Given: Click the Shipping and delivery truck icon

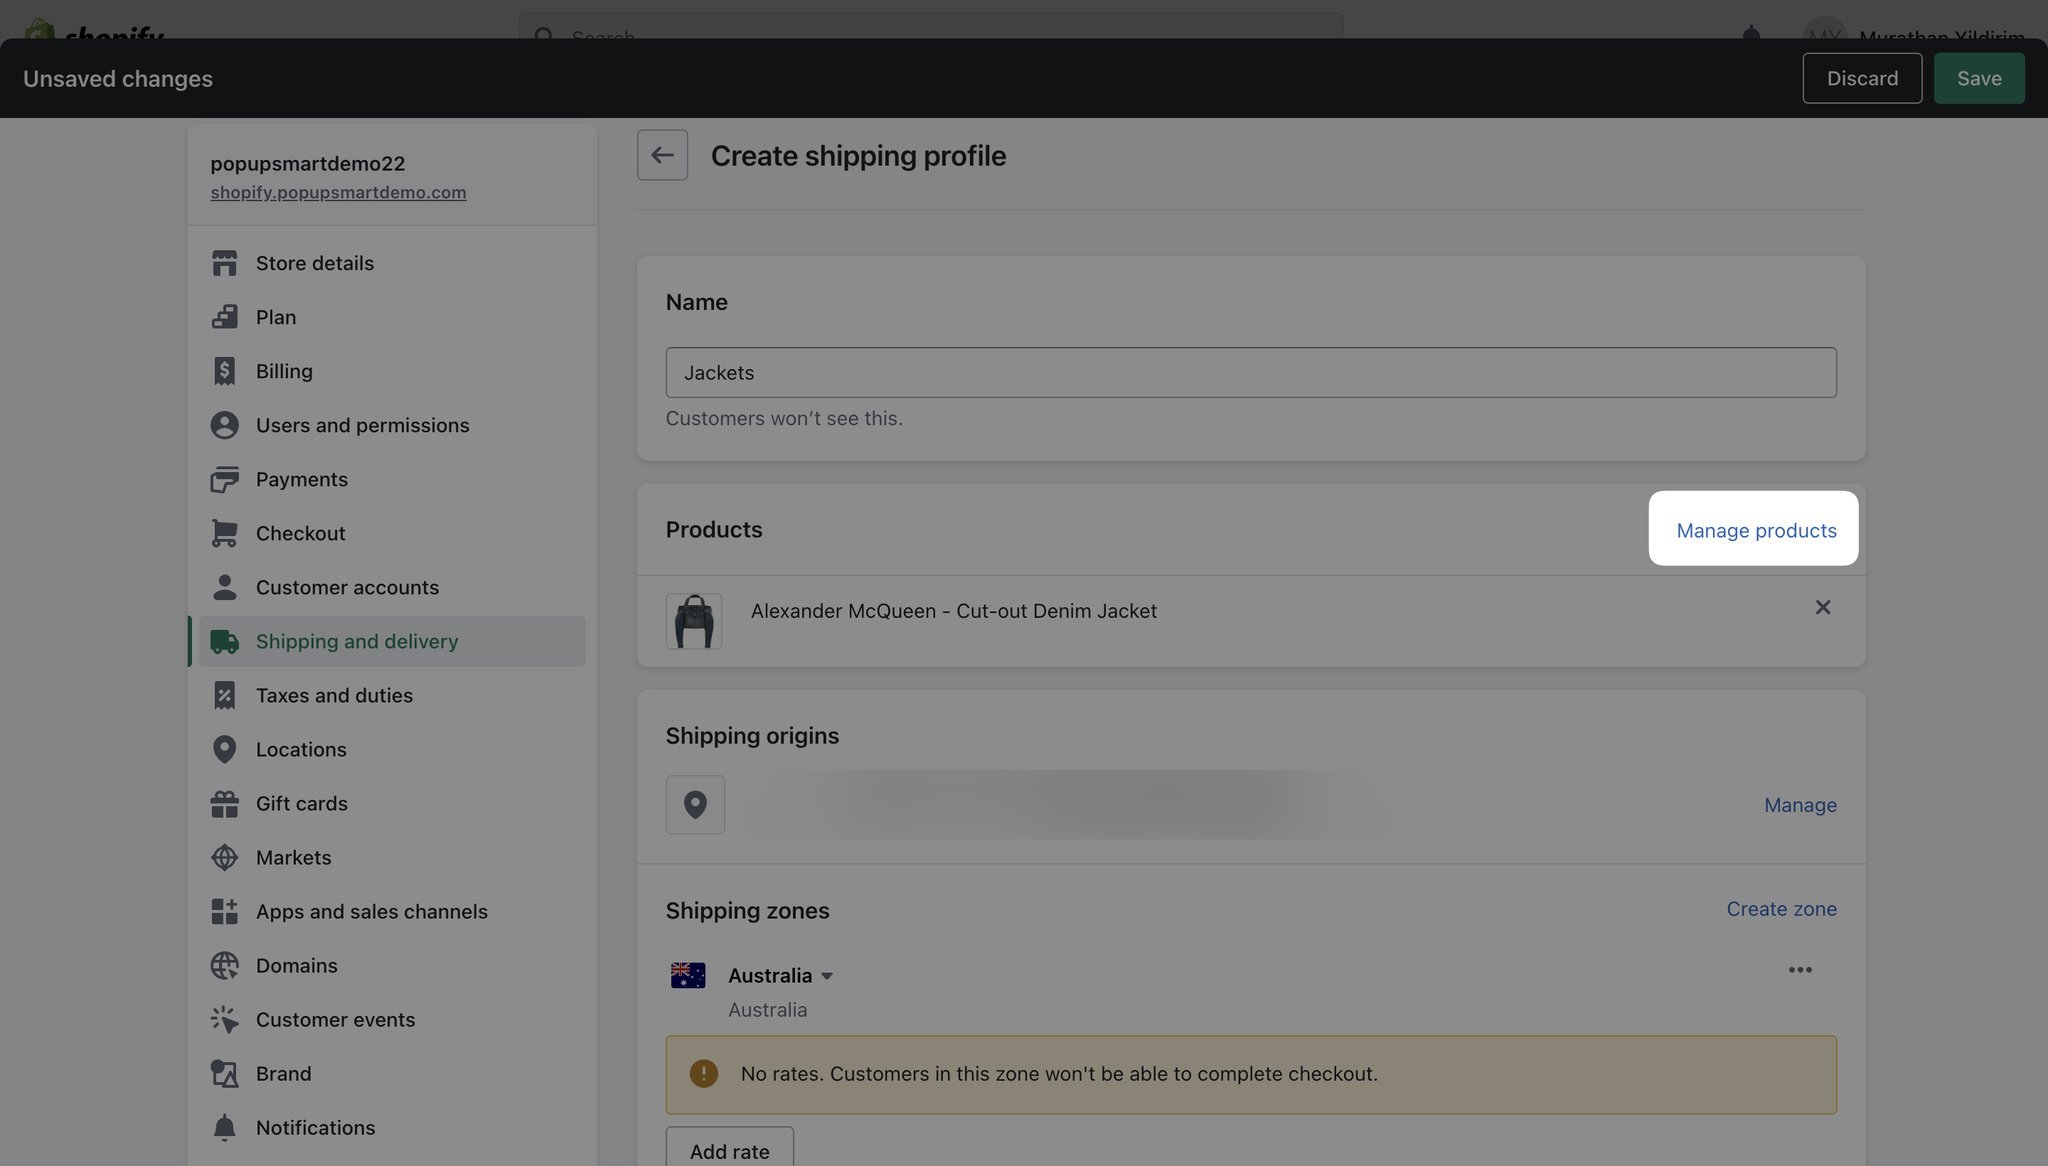Looking at the screenshot, I should point(224,641).
